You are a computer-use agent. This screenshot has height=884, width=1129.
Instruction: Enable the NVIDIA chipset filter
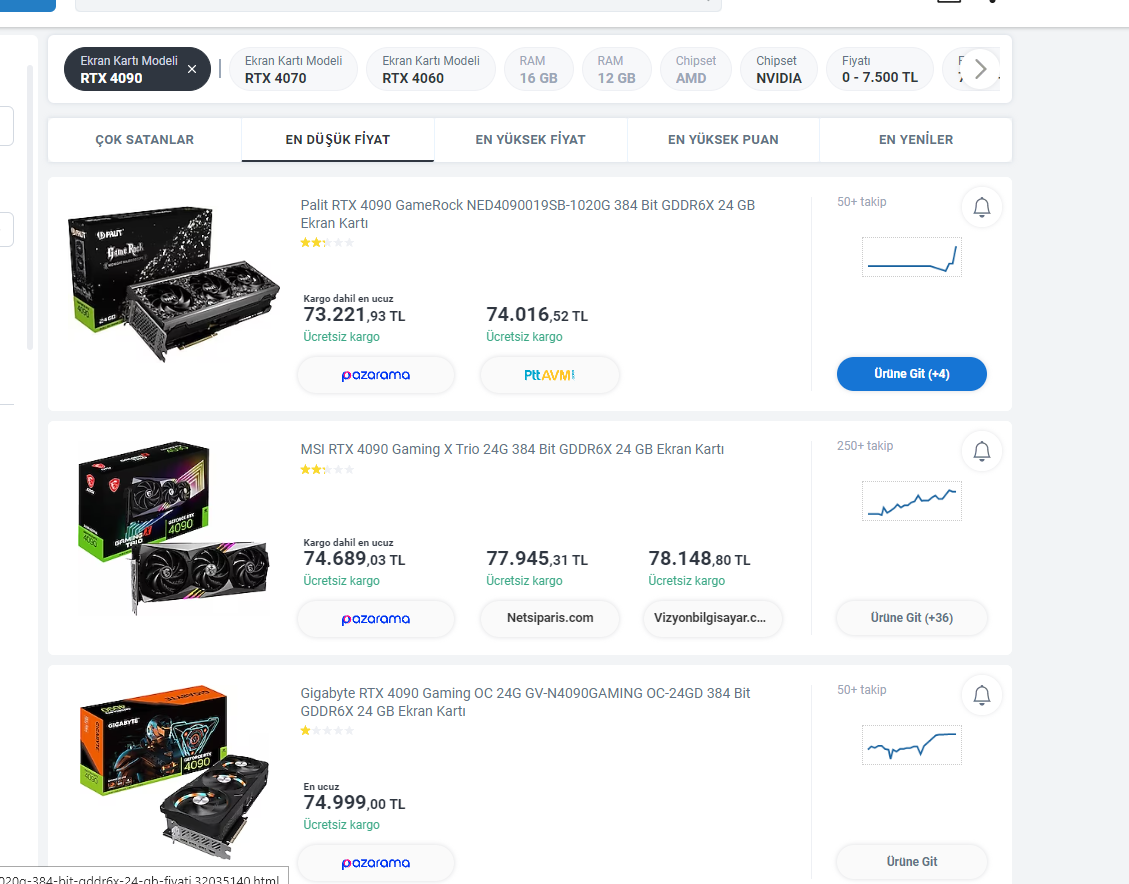coord(779,70)
